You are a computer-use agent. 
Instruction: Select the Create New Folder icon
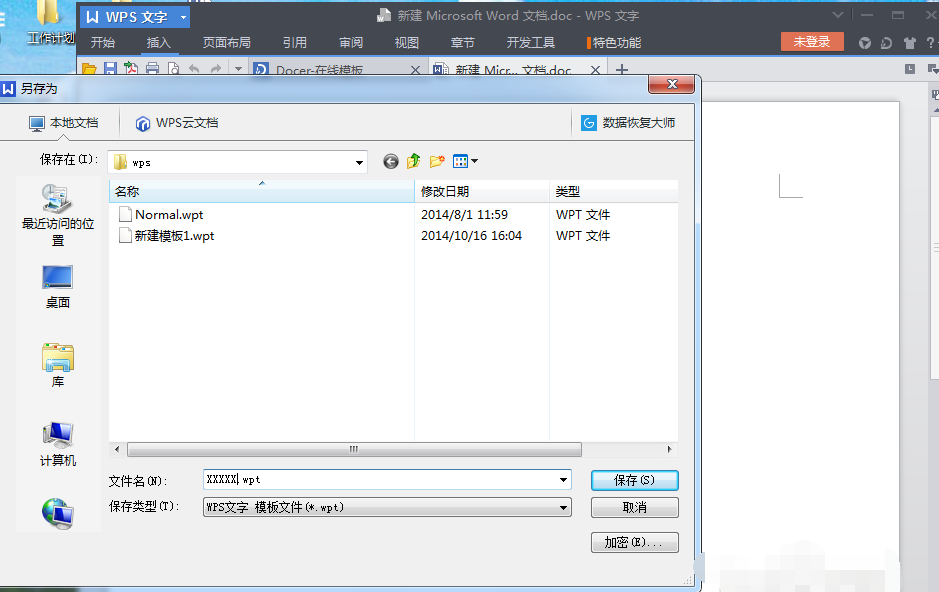click(x=436, y=161)
